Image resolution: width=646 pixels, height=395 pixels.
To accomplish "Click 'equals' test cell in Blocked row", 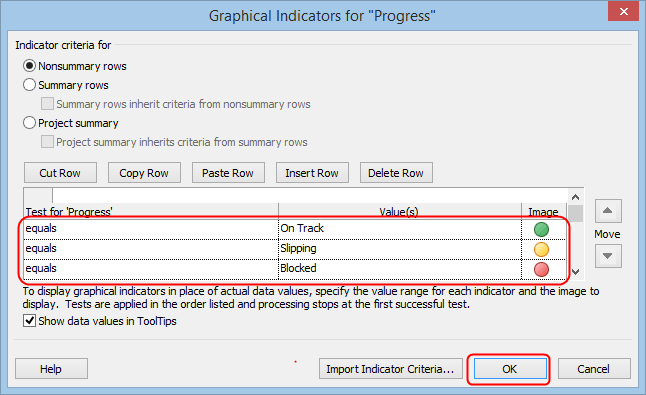I will point(151,269).
